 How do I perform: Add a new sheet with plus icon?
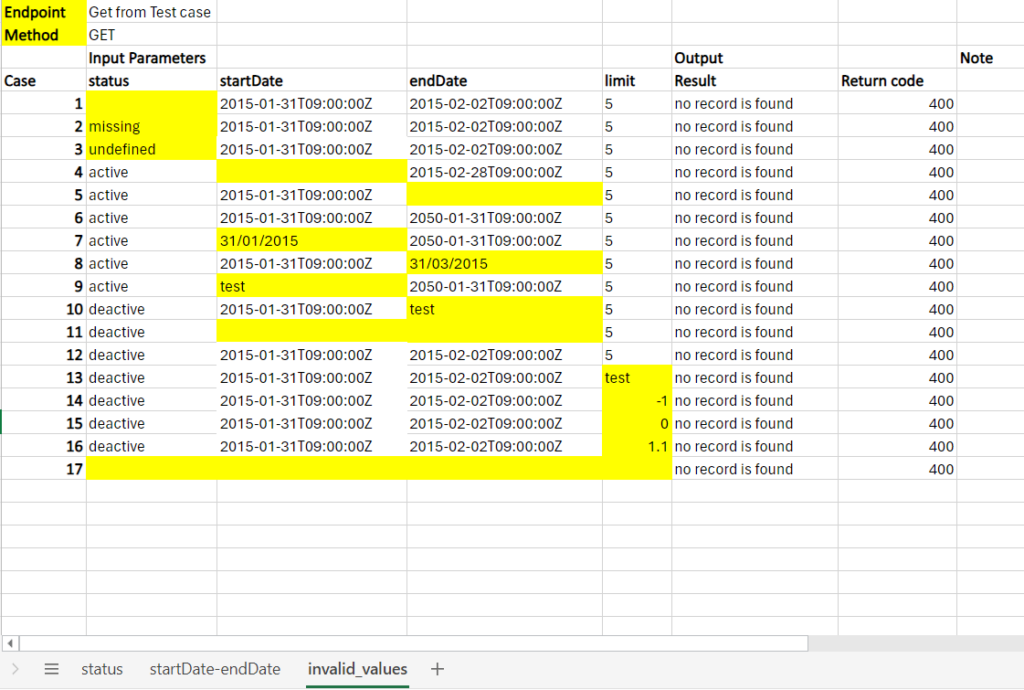coord(437,669)
